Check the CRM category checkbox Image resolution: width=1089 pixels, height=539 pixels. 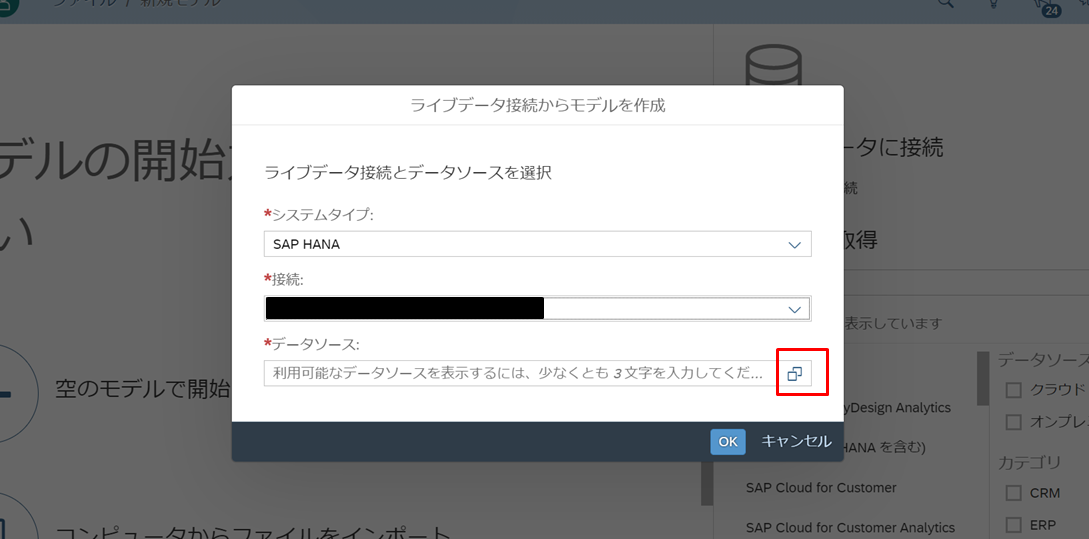[x=1014, y=493]
